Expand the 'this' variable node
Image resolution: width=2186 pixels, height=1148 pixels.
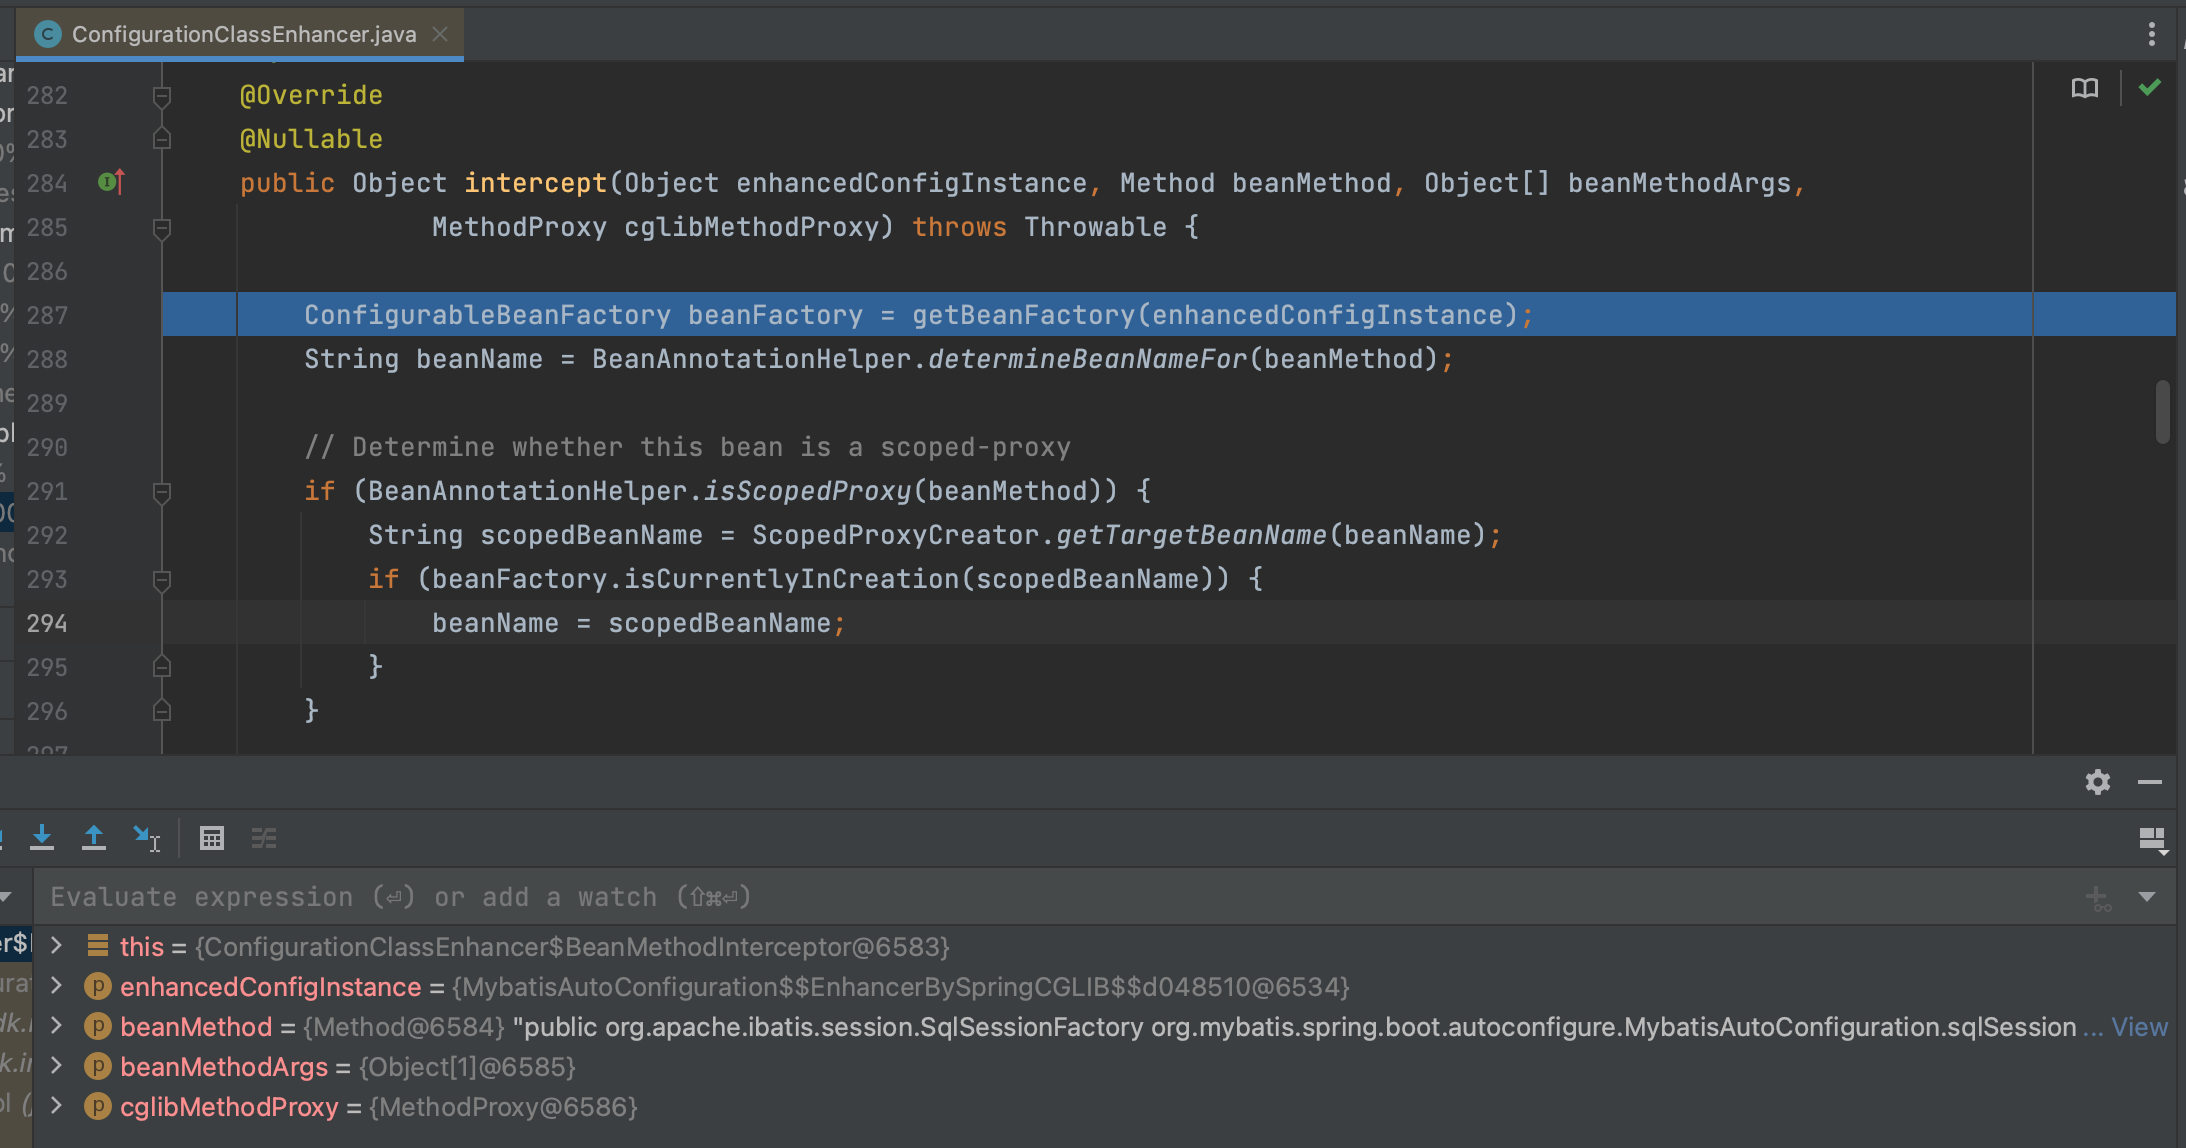(57, 946)
